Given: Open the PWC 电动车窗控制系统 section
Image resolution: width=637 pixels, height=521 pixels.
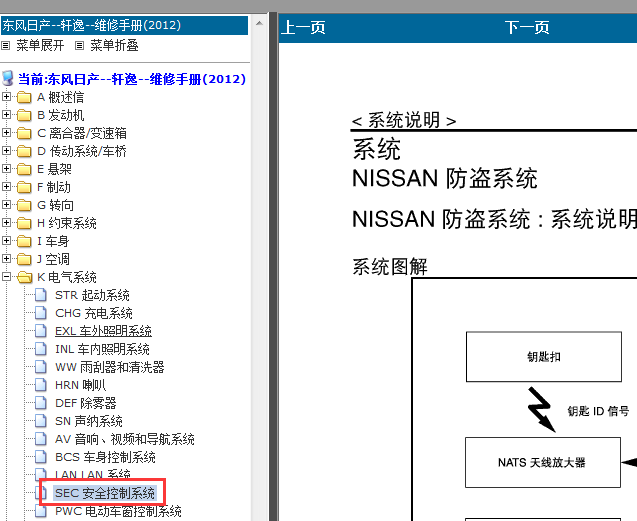Looking at the screenshot, I should tap(118, 511).
